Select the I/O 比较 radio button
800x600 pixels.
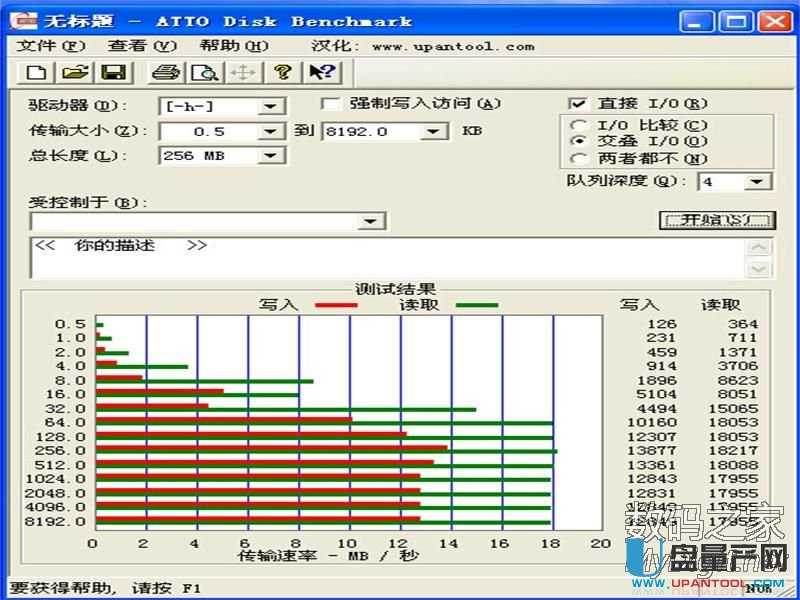pos(578,125)
